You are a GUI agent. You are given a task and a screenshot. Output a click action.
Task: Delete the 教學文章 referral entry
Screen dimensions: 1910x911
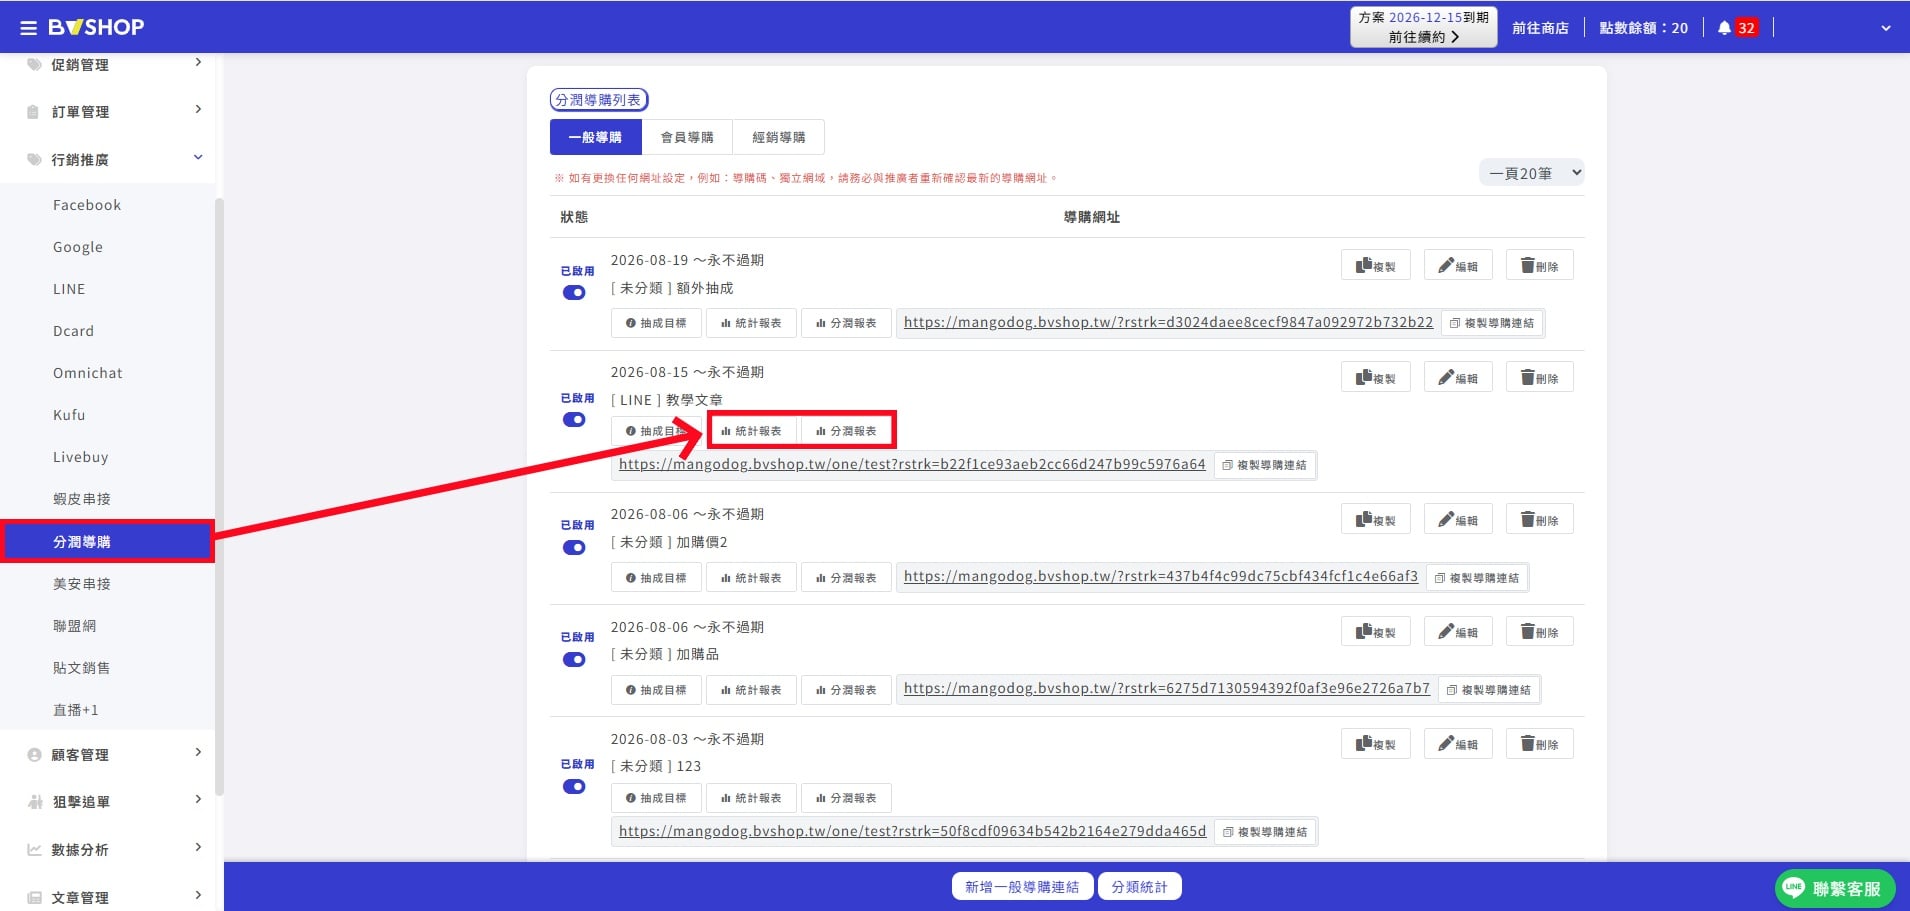coord(1540,377)
